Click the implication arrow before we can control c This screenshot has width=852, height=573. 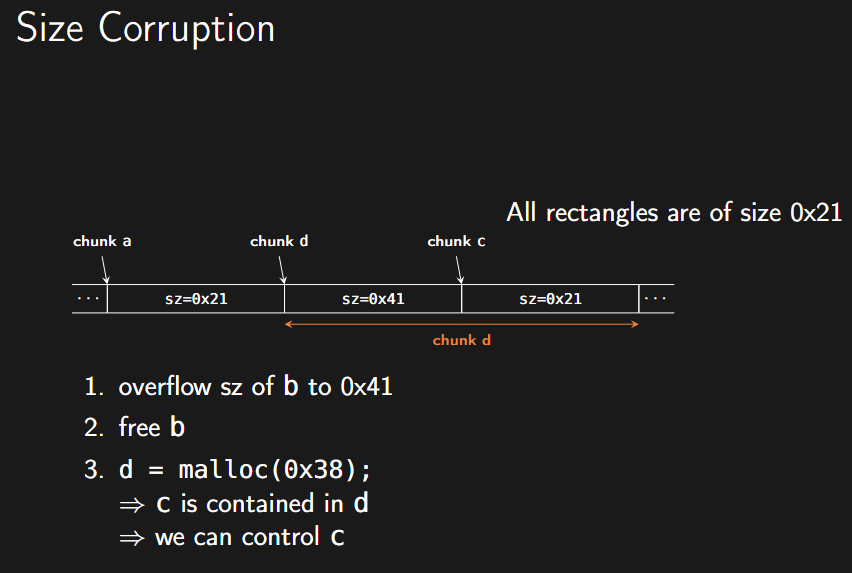[x=132, y=539]
